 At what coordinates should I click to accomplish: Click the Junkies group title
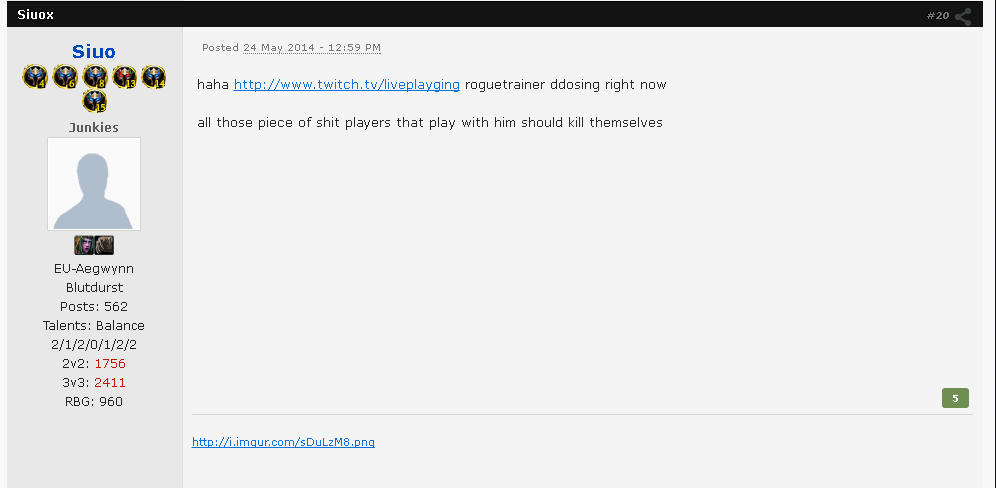pos(93,127)
